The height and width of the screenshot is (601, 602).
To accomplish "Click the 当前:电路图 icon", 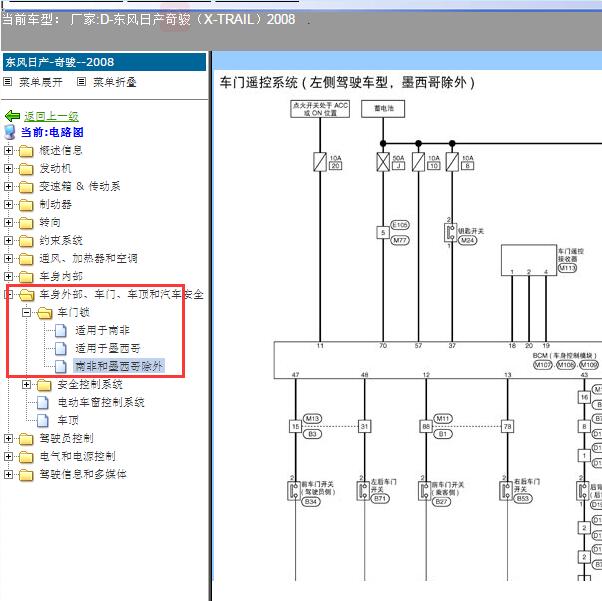I will [x=10, y=132].
